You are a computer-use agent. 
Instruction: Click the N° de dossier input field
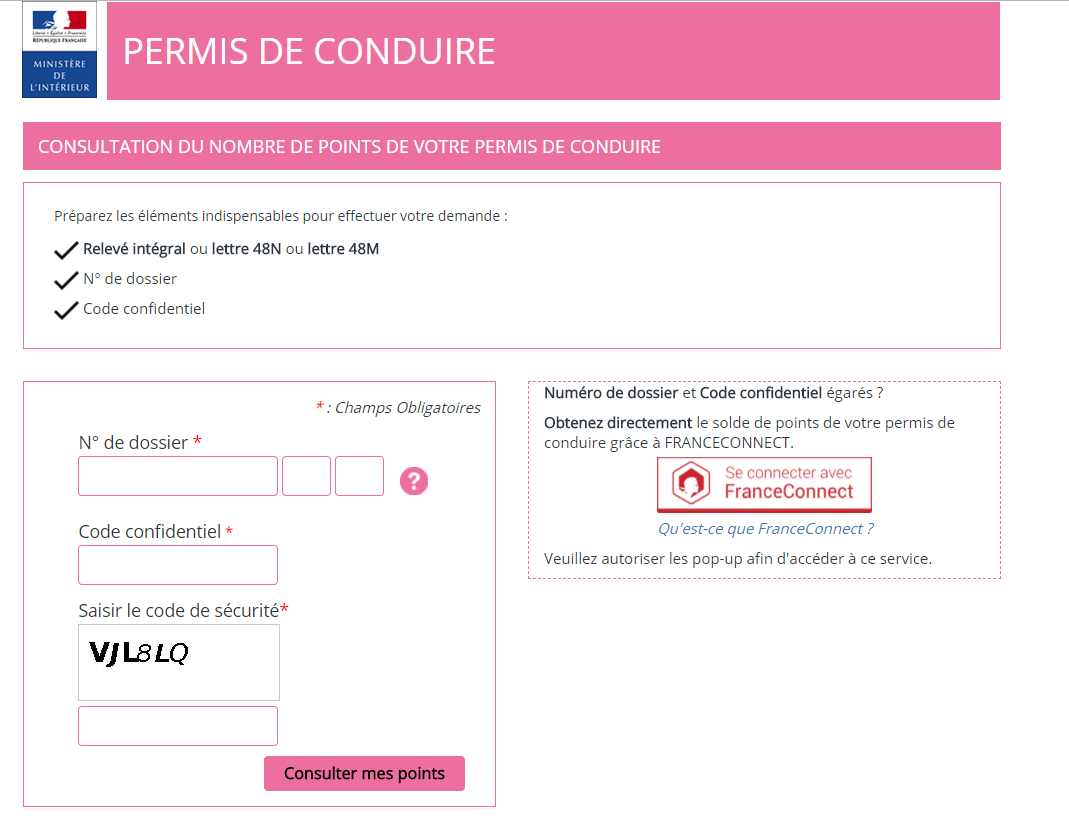177,475
